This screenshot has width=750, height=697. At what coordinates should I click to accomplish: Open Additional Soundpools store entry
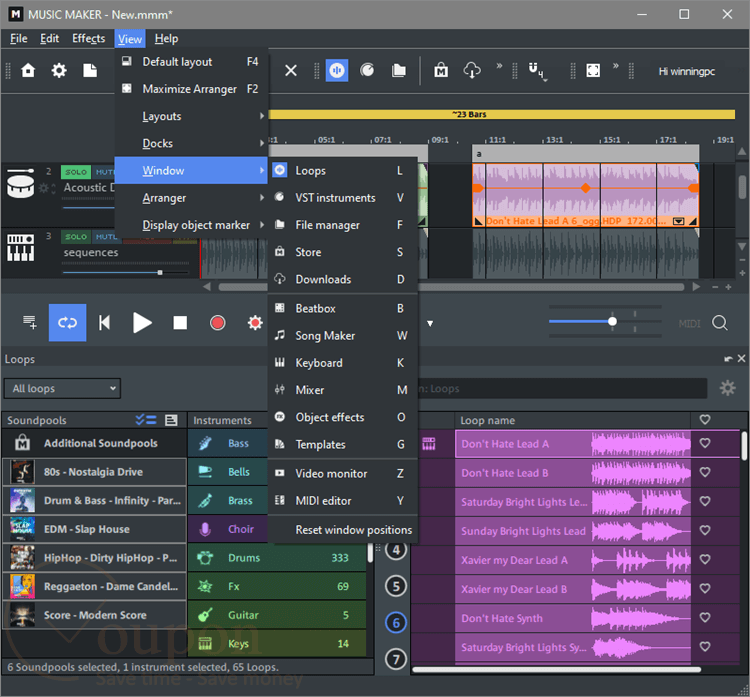(x=94, y=443)
